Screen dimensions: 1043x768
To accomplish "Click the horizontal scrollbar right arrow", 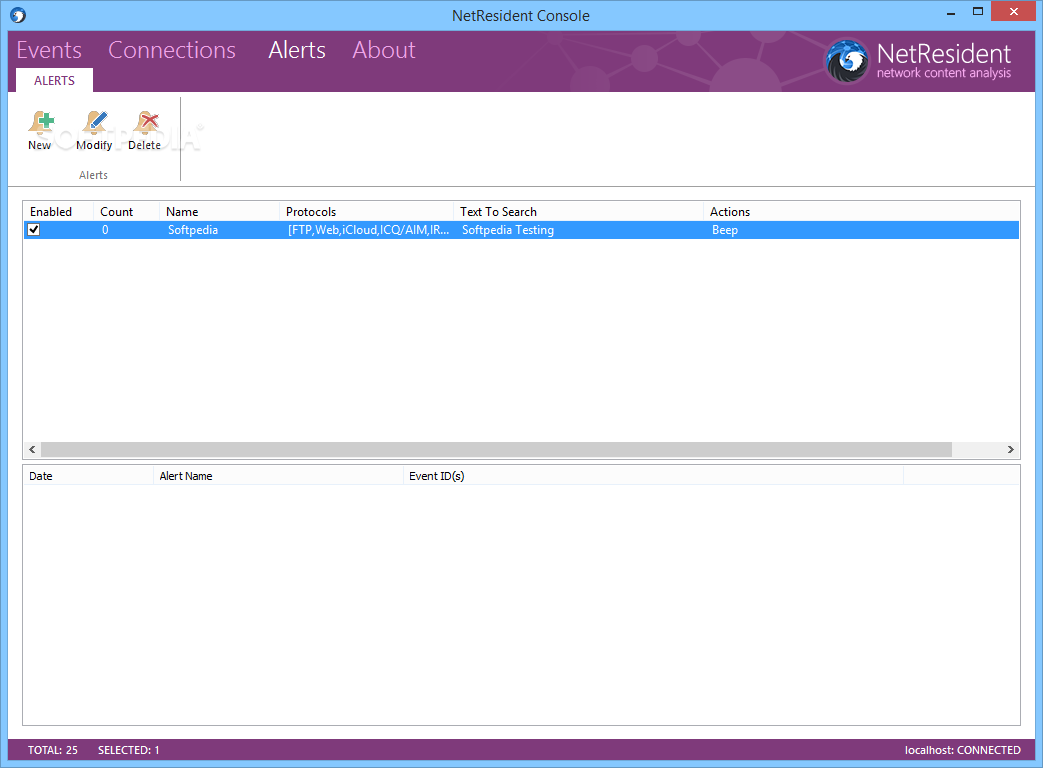I will click(x=1010, y=449).
